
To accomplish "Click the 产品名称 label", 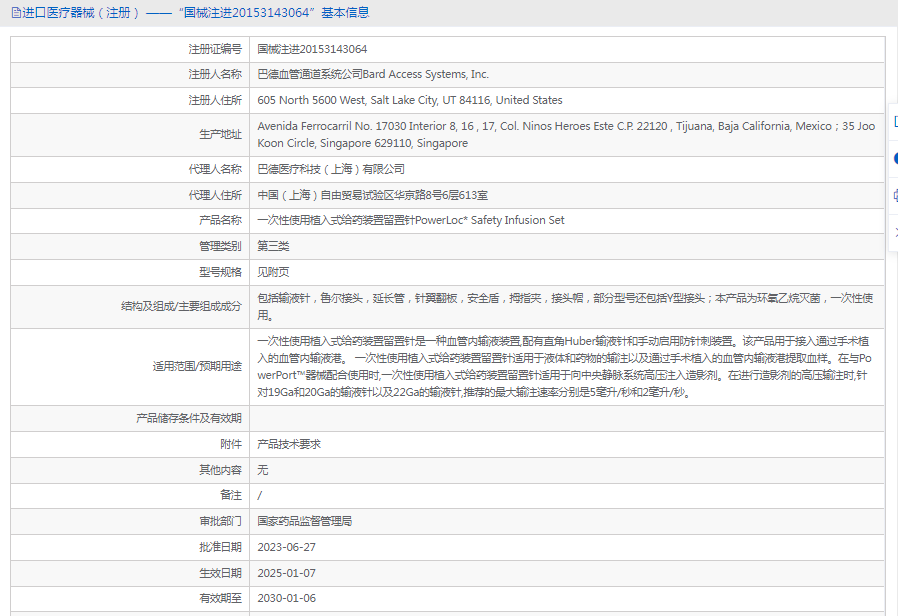I will click(x=220, y=220).
